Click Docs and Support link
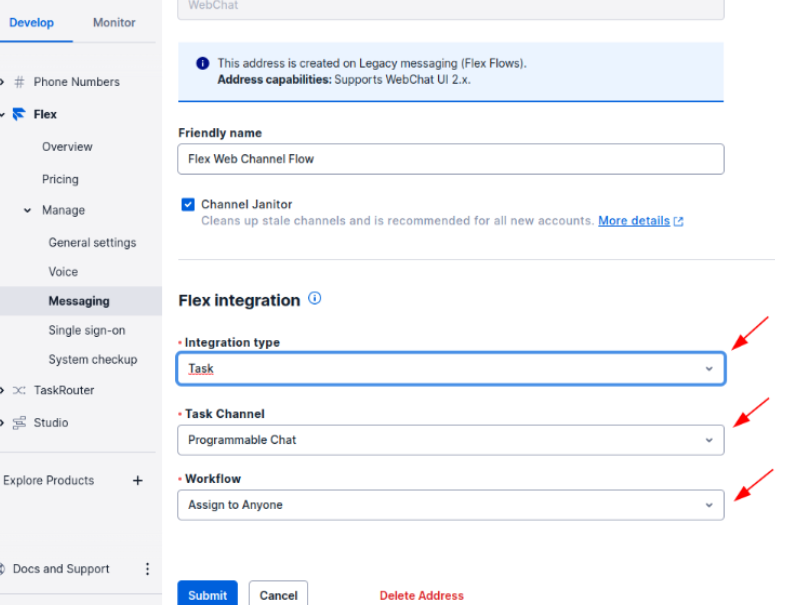This screenshot has width=800, height=605. pos(61,569)
